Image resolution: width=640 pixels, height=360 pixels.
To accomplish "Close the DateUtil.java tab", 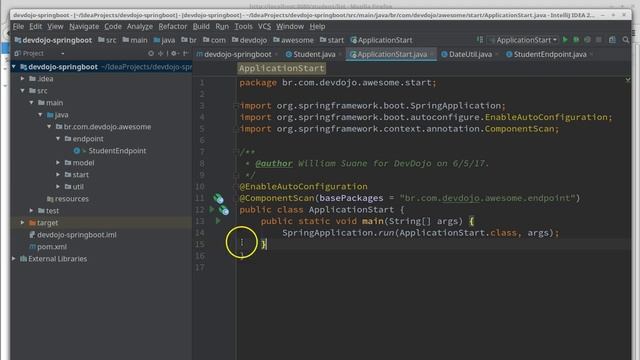I will [496, 54].
